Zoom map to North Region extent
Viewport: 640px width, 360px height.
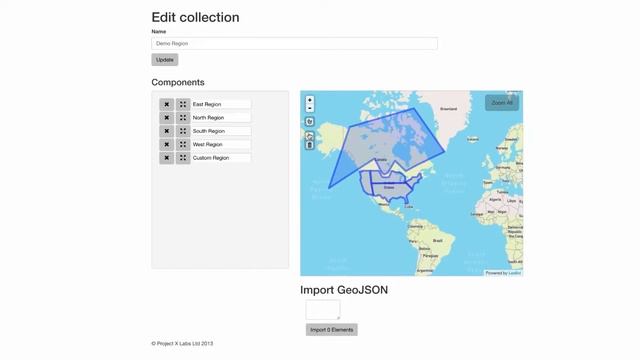(x=183, y=118)
